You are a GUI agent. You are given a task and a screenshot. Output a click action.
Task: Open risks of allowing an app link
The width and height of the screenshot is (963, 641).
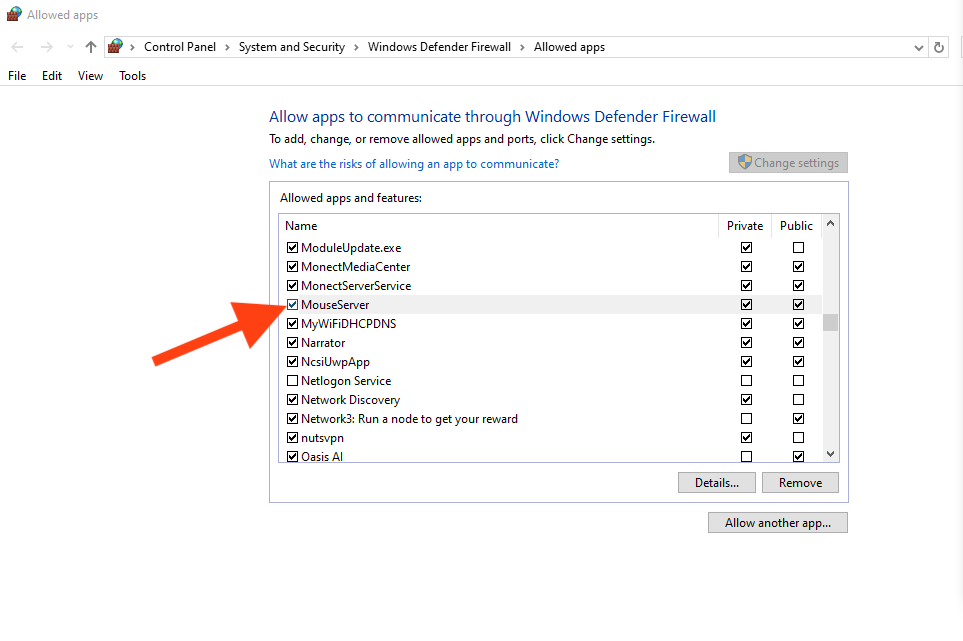tap(414, 164)
